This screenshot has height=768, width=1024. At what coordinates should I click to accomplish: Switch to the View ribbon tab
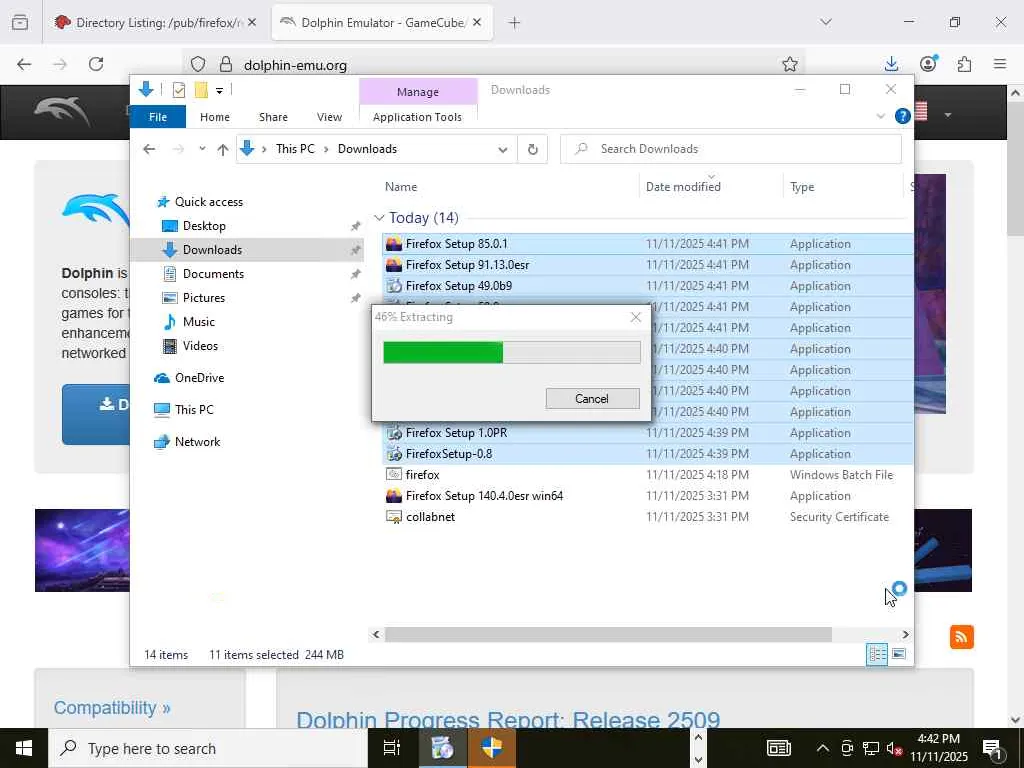pos(329,117)
